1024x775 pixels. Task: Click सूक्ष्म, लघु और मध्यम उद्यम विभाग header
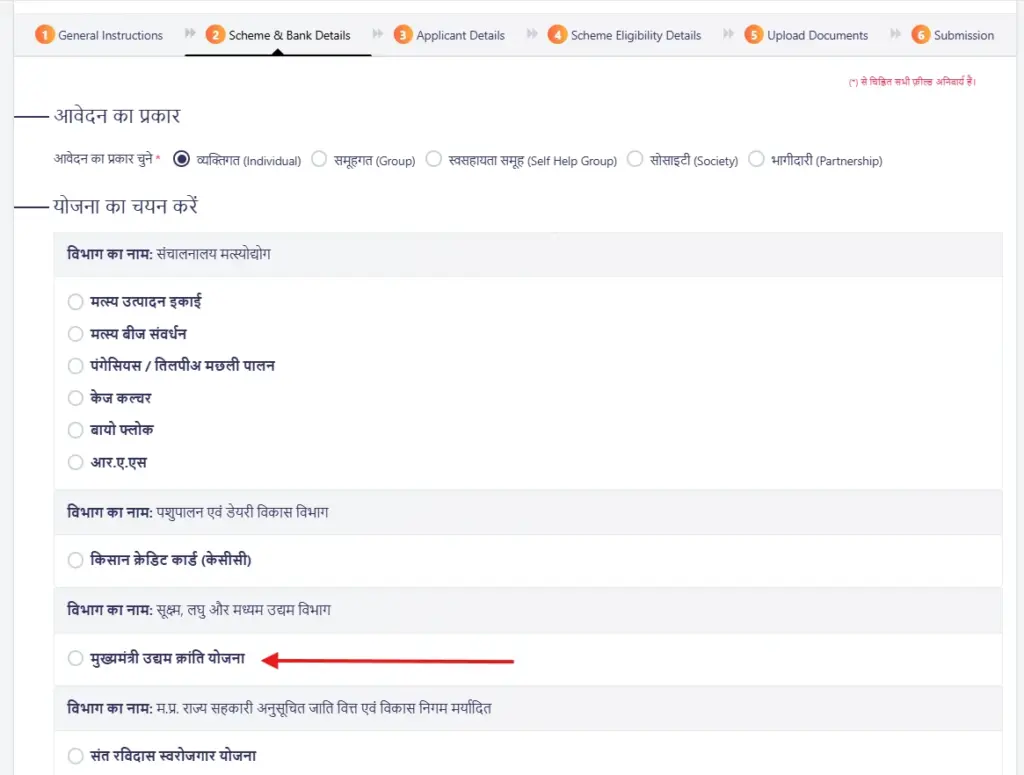[528, 610]
